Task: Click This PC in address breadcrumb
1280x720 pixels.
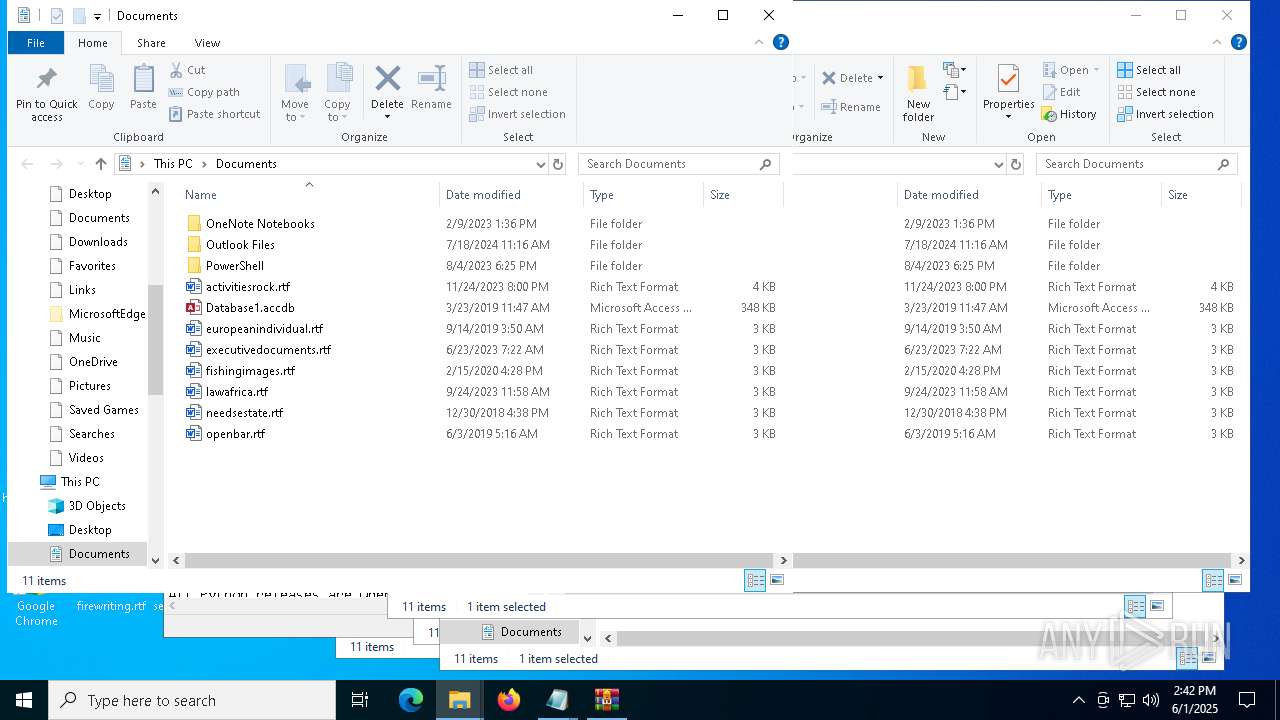Action: (x=173, y=164)
